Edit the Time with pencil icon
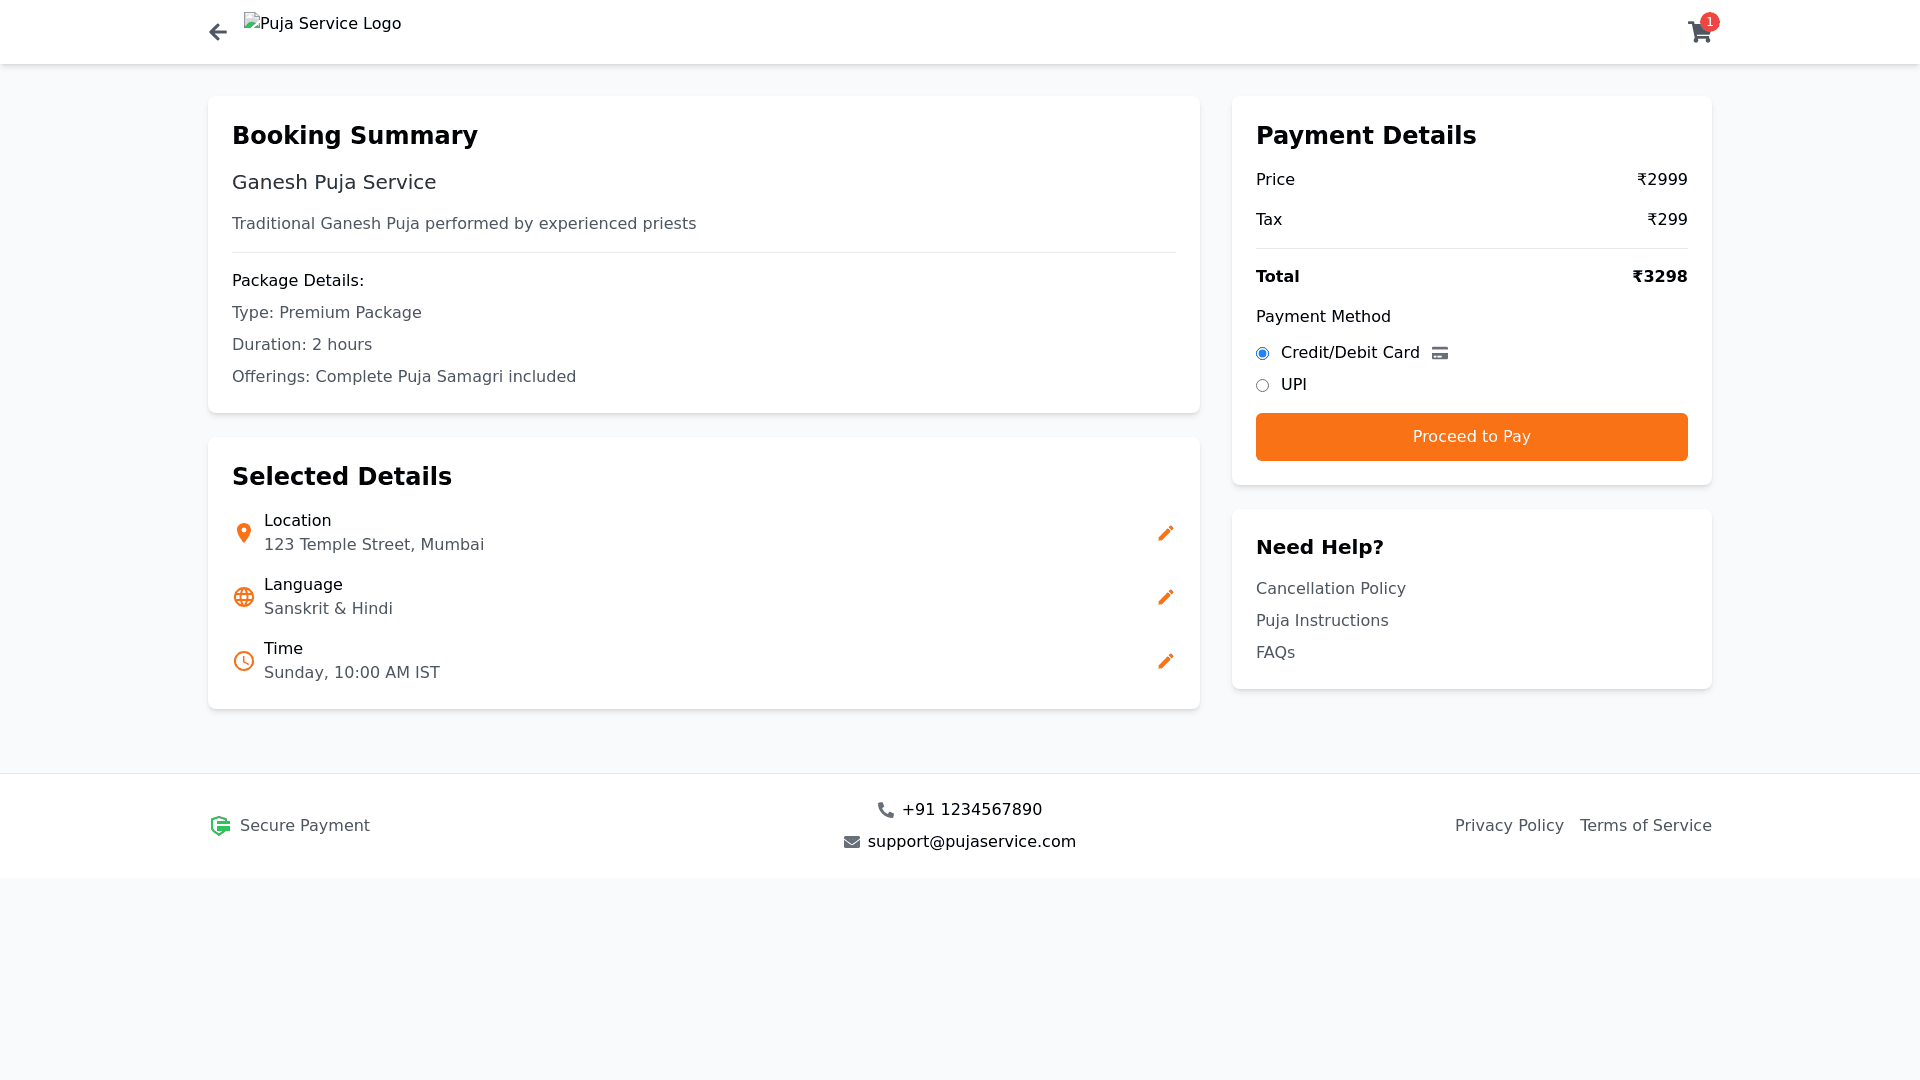The image size is (1920, 1080). coord(1165,661)
